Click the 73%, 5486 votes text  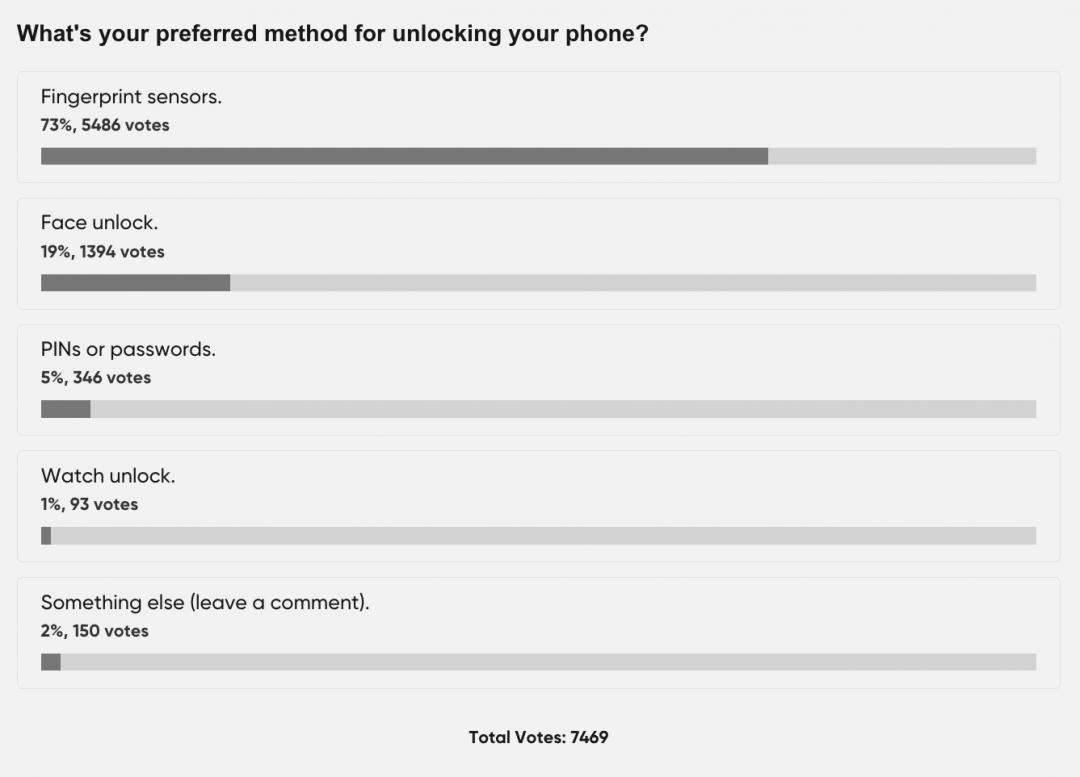(105, 125)
